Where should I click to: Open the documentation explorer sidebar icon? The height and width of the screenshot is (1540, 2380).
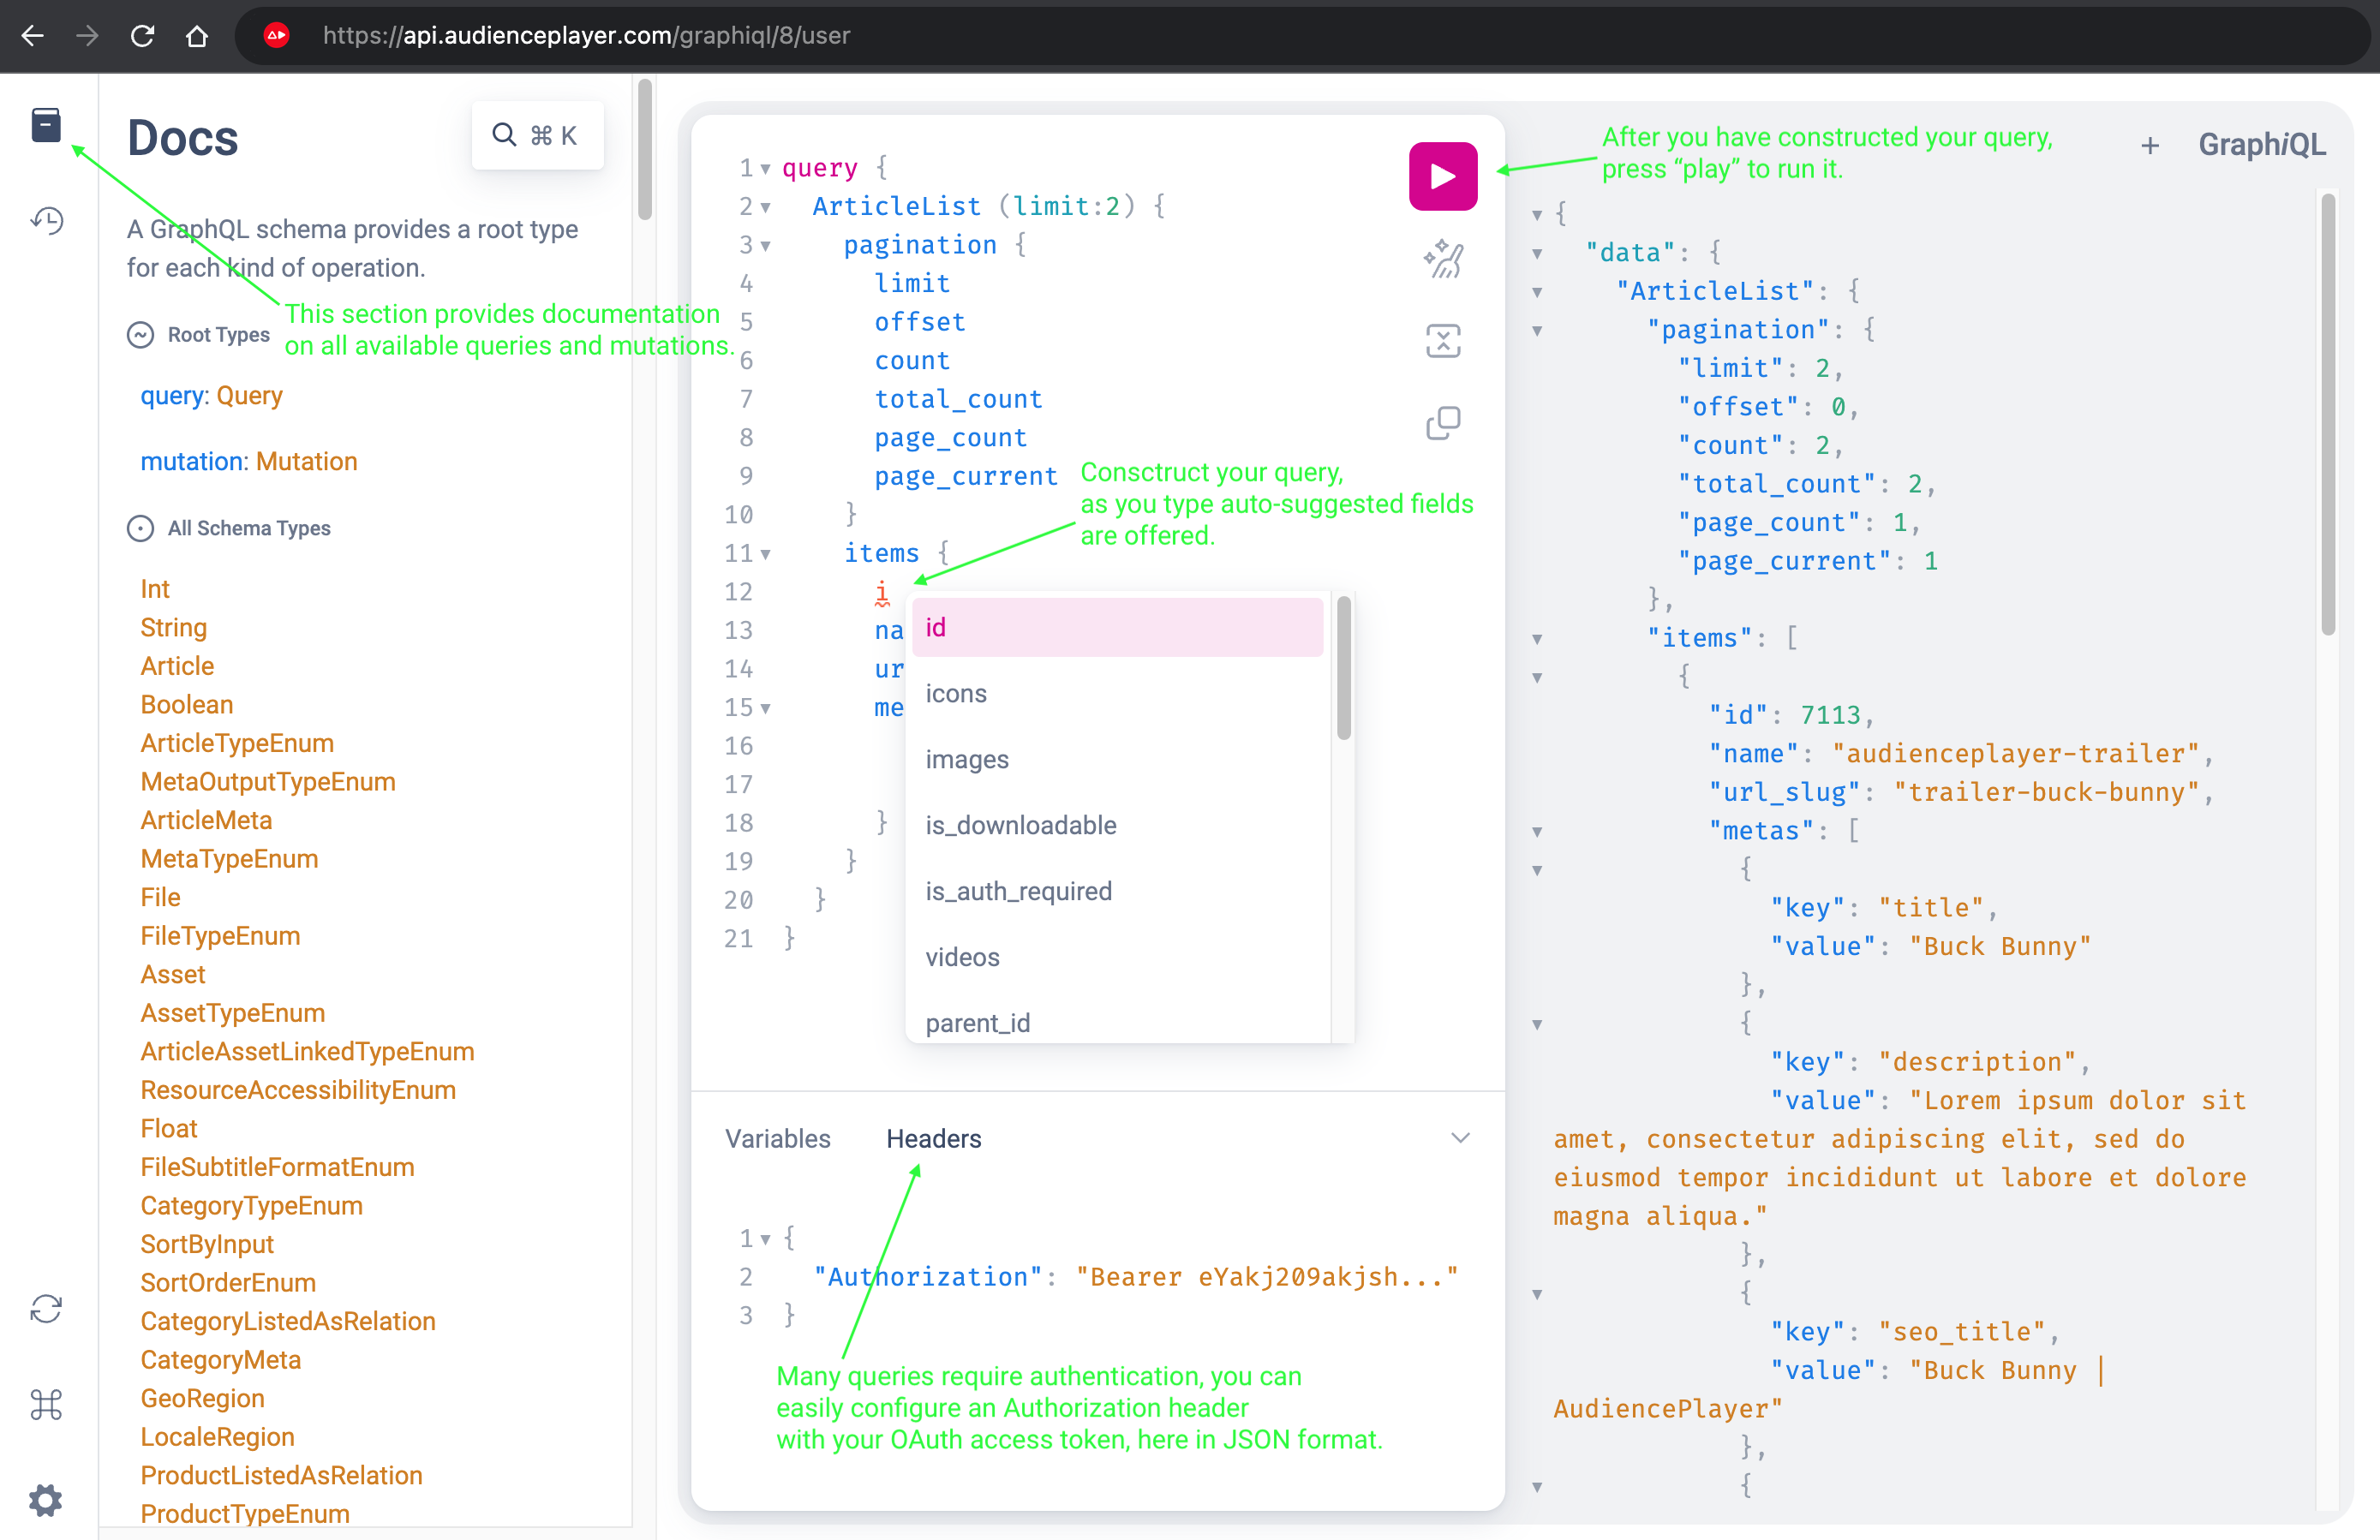[x=46, y=126]
